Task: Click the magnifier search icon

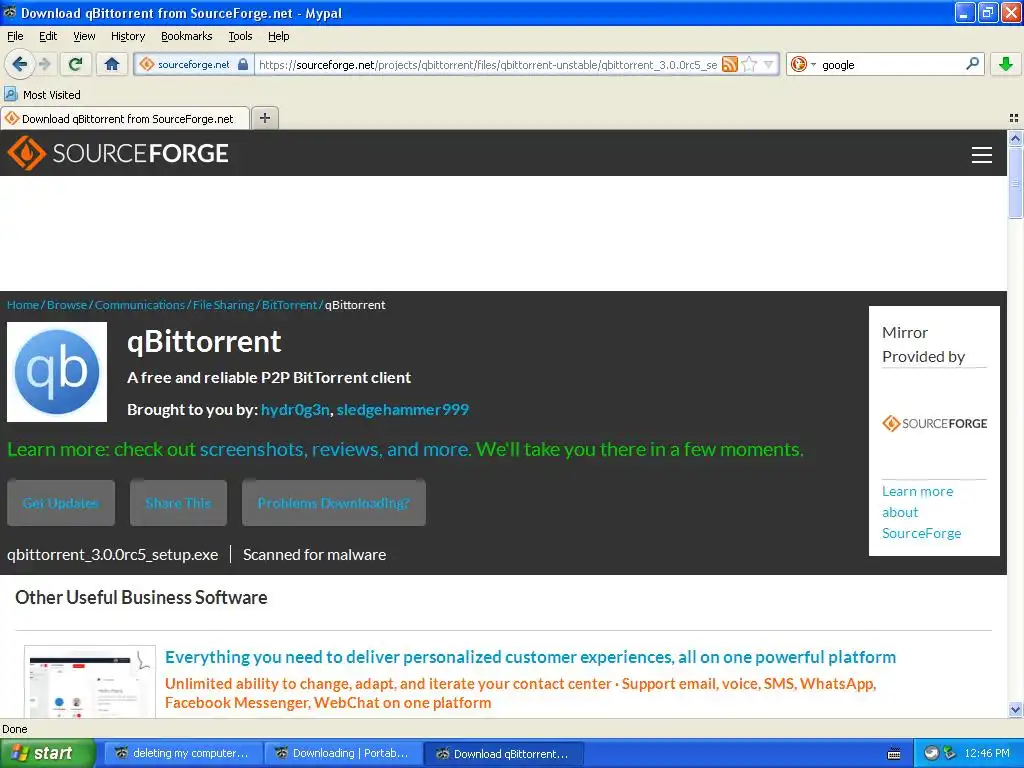Action: pos(972,64)
